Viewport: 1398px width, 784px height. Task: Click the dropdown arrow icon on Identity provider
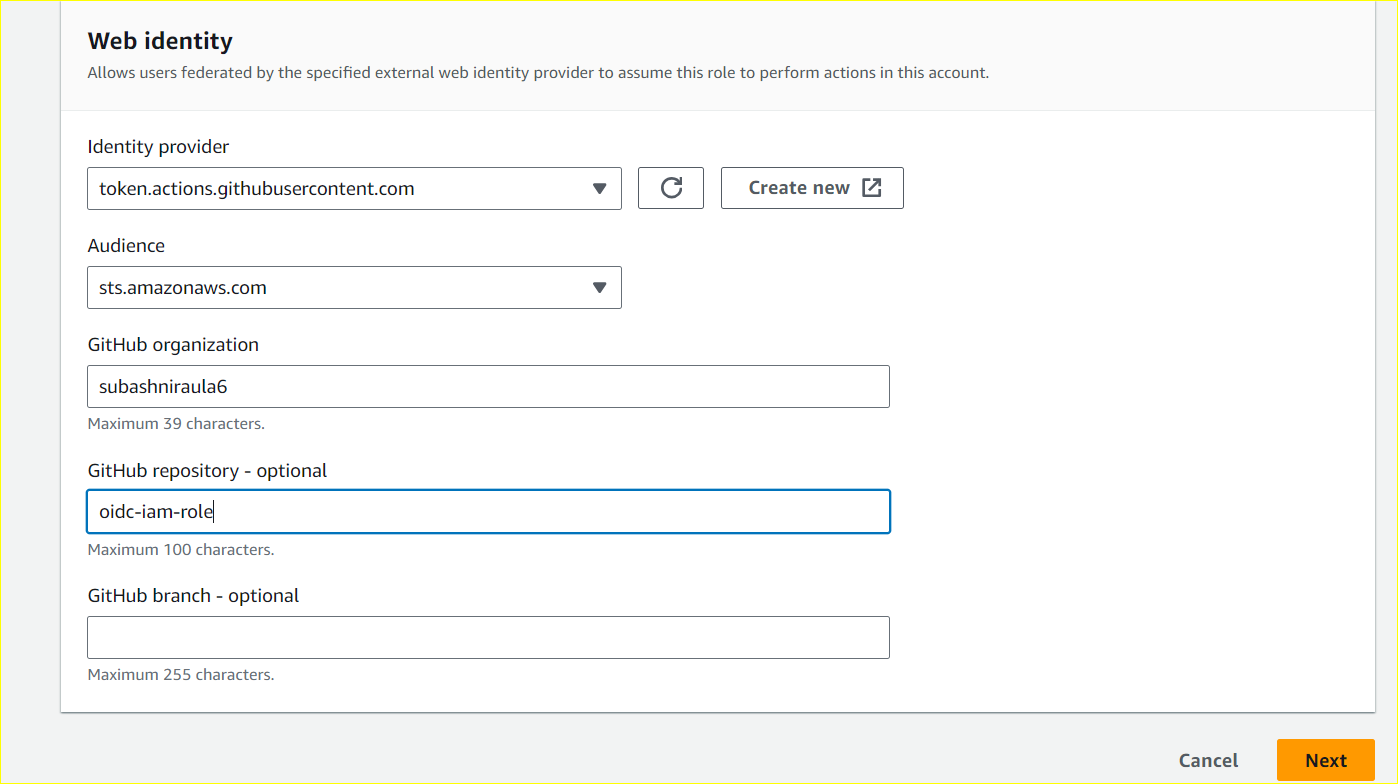600,188
